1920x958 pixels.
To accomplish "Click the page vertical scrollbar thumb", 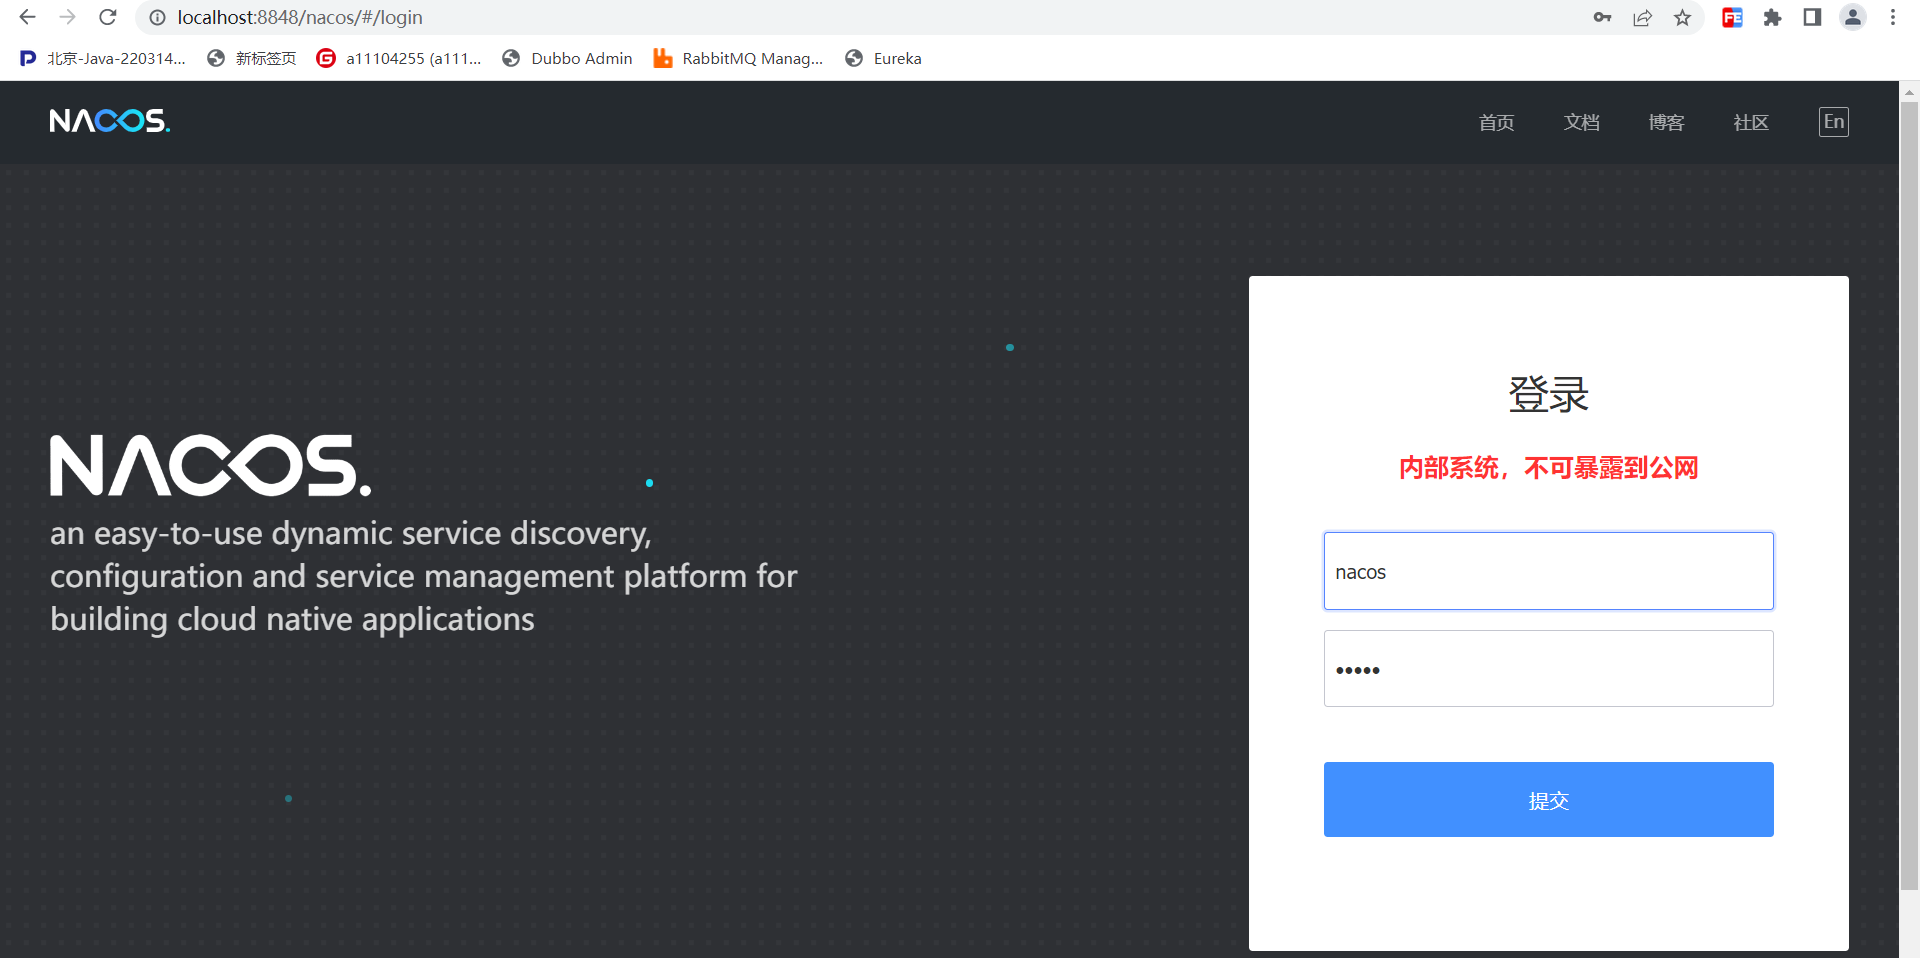I will coord(1909,495).
